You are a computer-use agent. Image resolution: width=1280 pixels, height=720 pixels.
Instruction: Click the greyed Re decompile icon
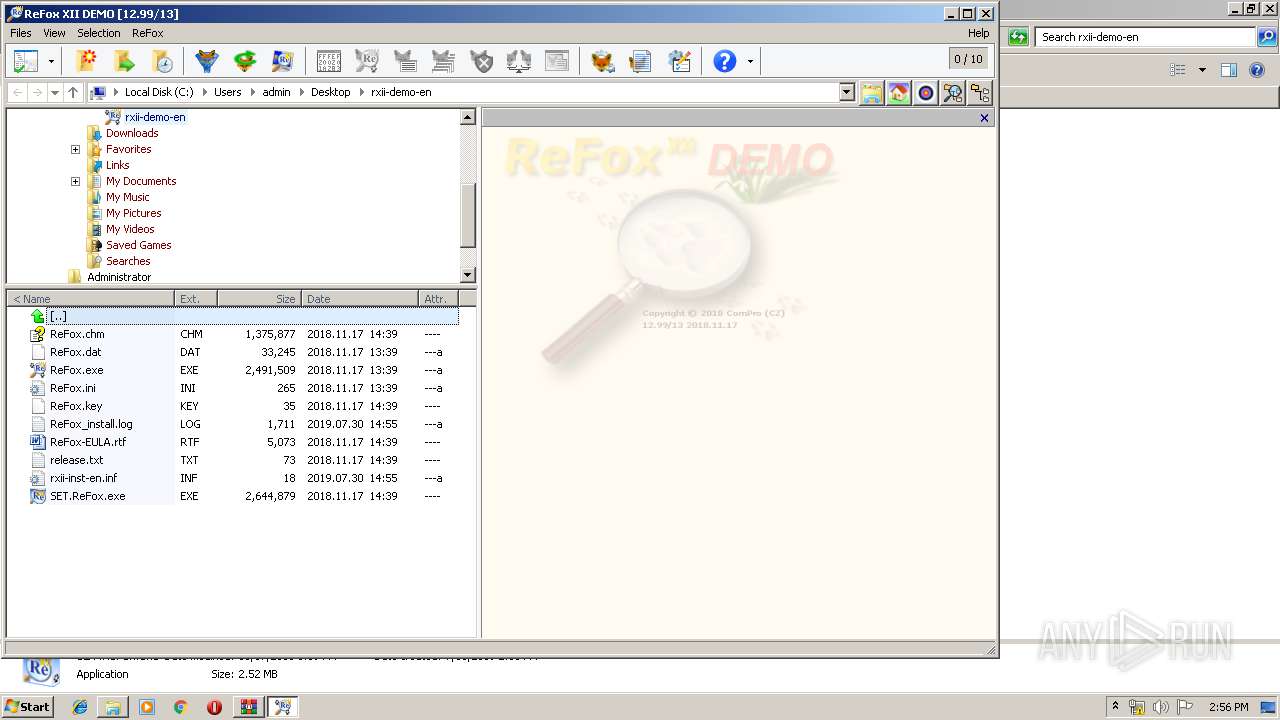[x=366, y=61]
